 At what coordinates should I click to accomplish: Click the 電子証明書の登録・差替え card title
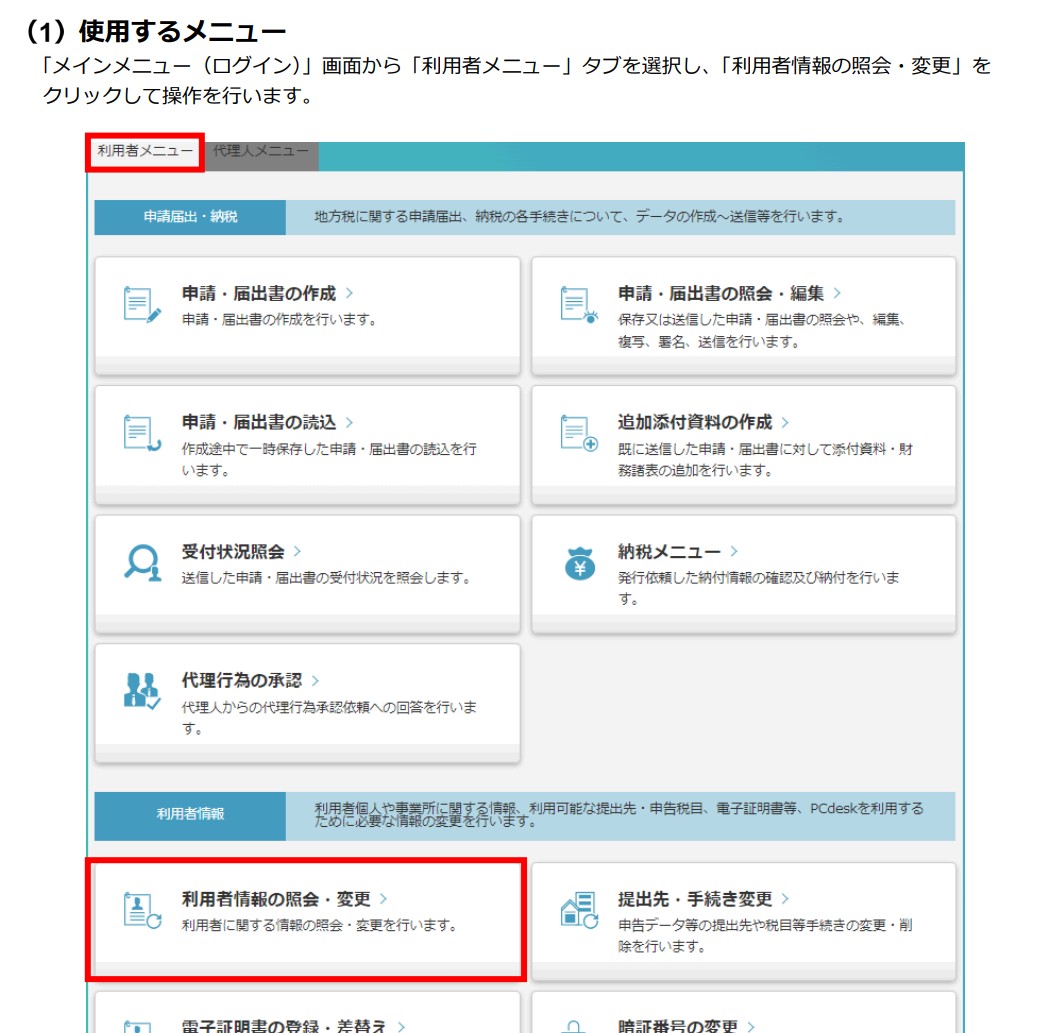[x=286, y=1025]
